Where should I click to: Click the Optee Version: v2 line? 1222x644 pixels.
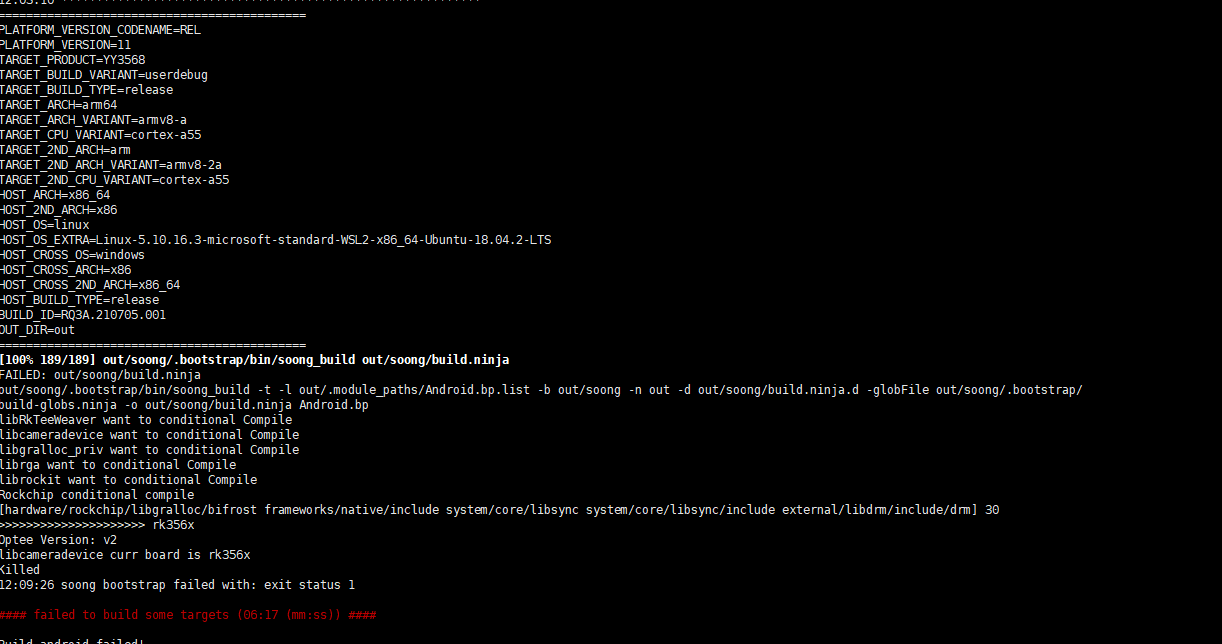click(x=58, y=540)
